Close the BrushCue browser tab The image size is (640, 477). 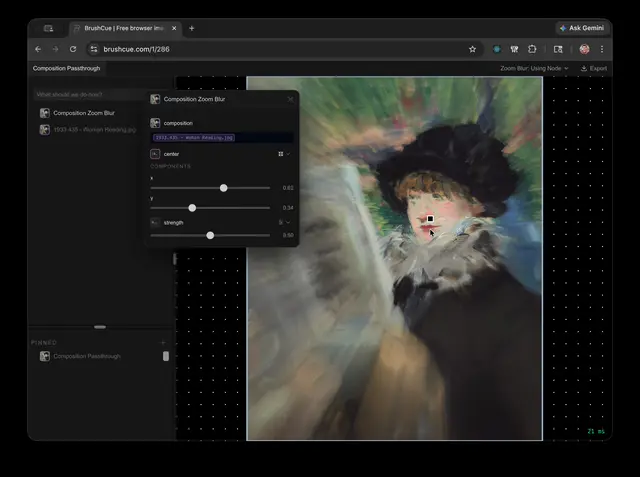(174, 28)
